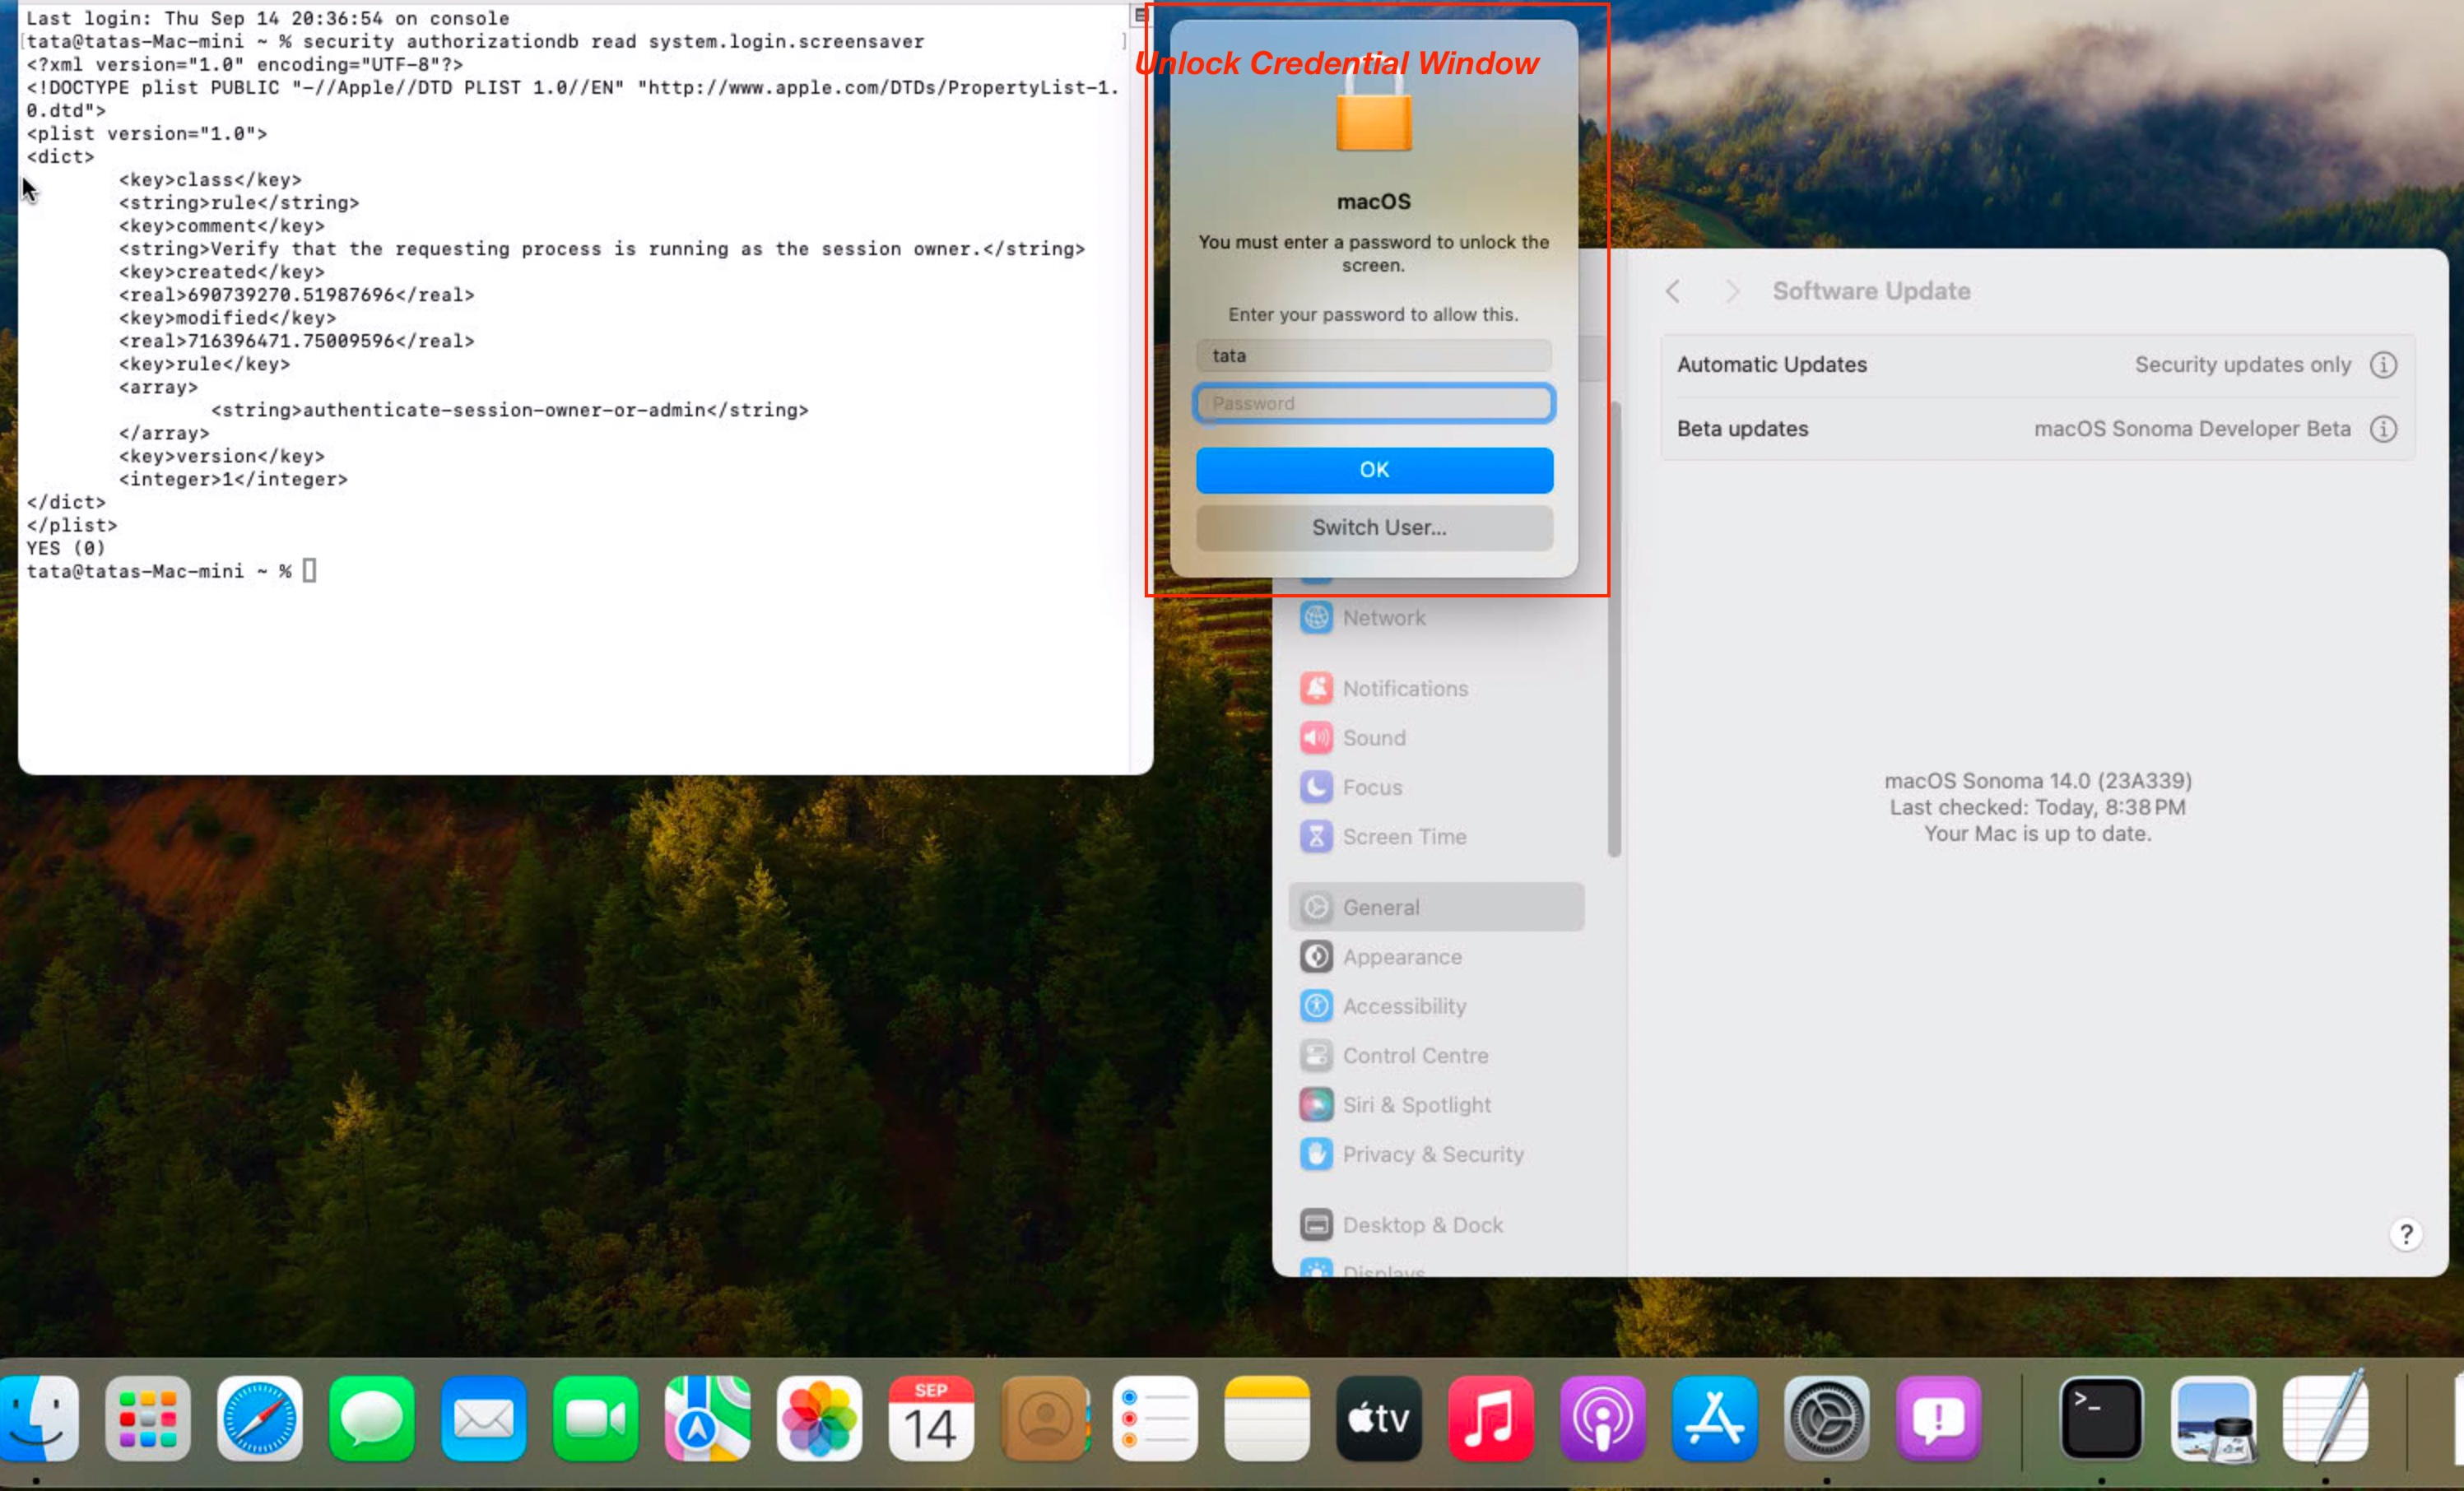Open Maps in the Dock
This screenshot has width=2464, height=1491.
click(x=708, y=1417)
